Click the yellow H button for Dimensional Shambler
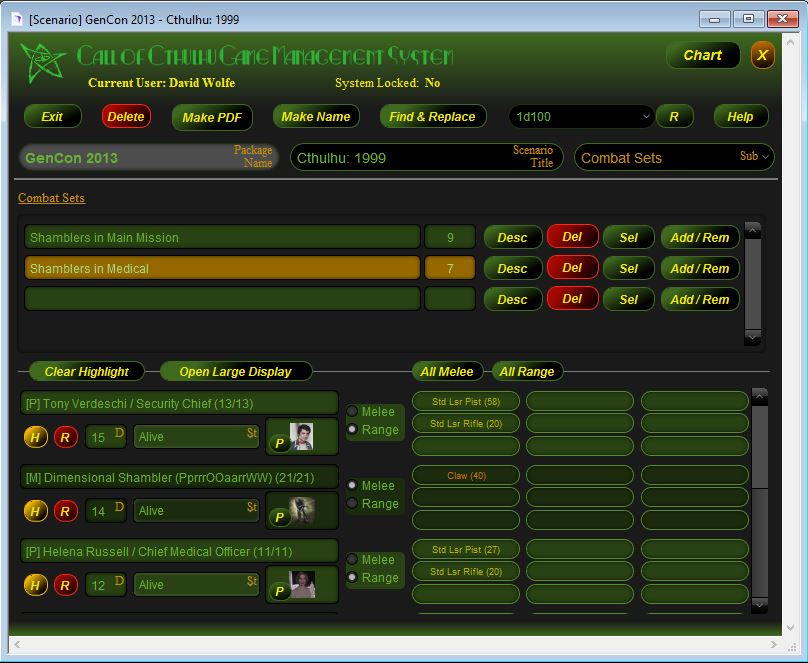 [x=36, y=512]
